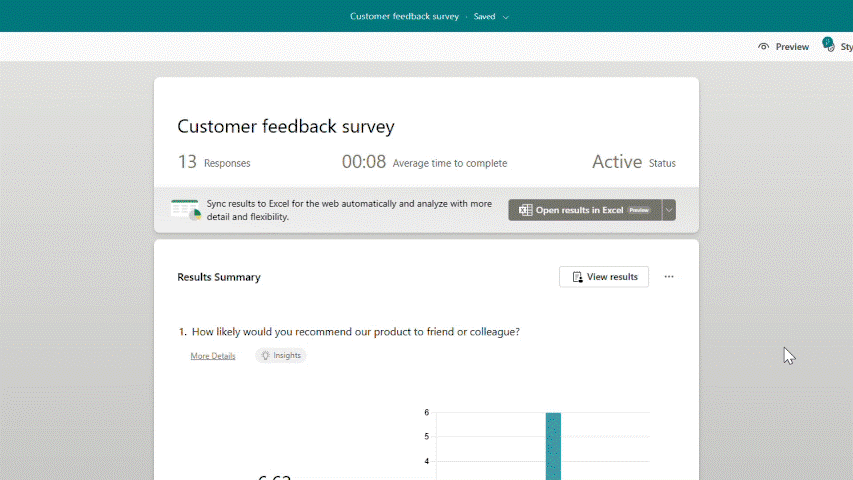Show Insights with the lightbulb button
Image resolution: width=853 pixels, height=480 pixels.
point(280,355)
